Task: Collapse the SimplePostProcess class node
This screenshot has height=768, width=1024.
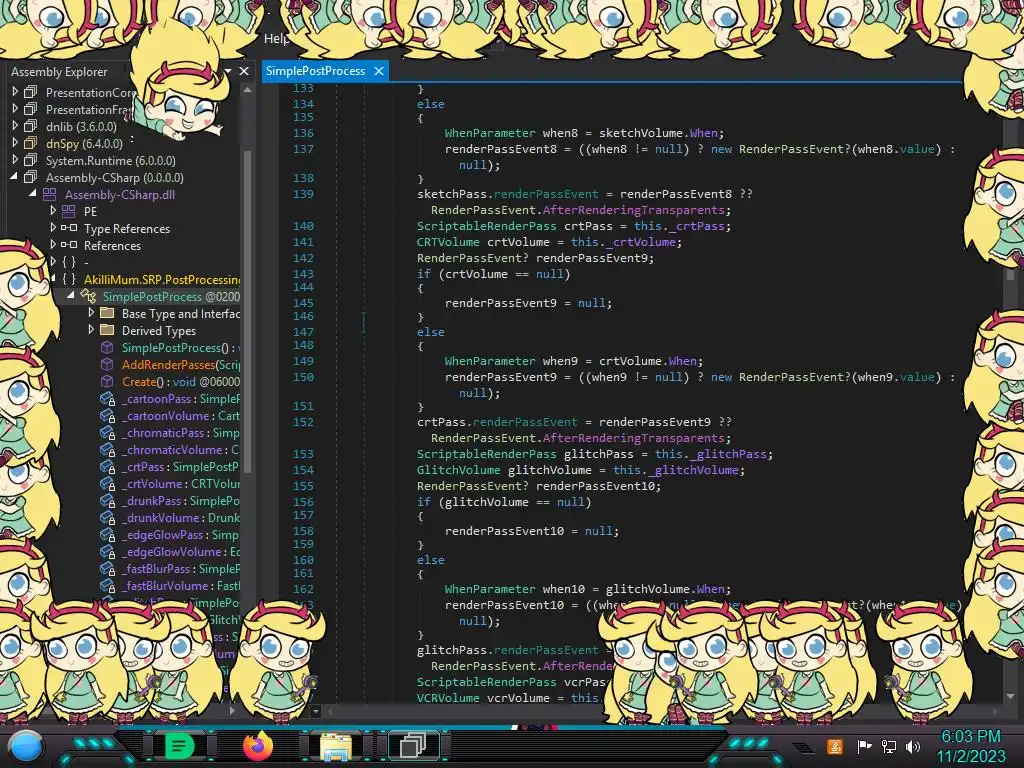Action: pyautogui.click(x=71, y=296)
